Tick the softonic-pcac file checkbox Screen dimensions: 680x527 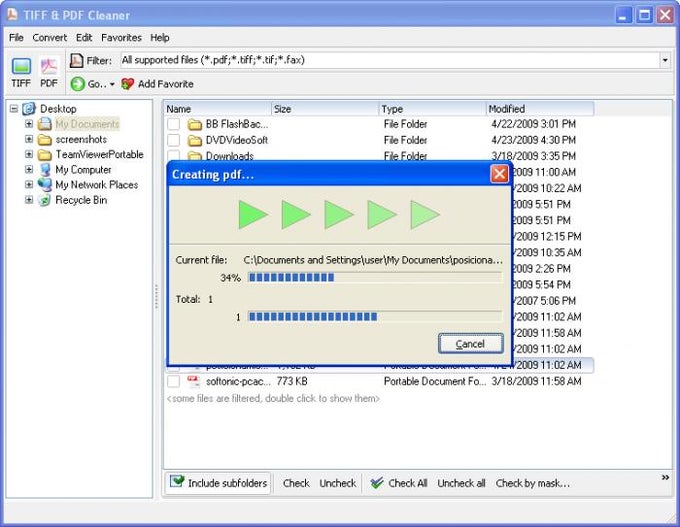coord(173,381)
